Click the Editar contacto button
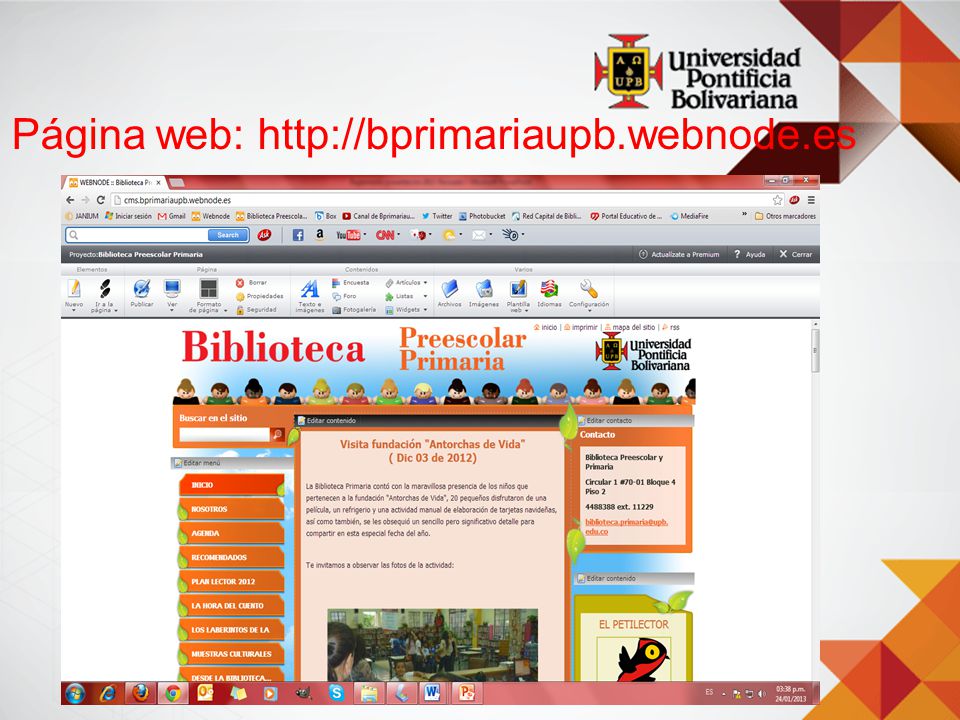Image resolution: width=960 pixels, height=720 pixels. 604,421
